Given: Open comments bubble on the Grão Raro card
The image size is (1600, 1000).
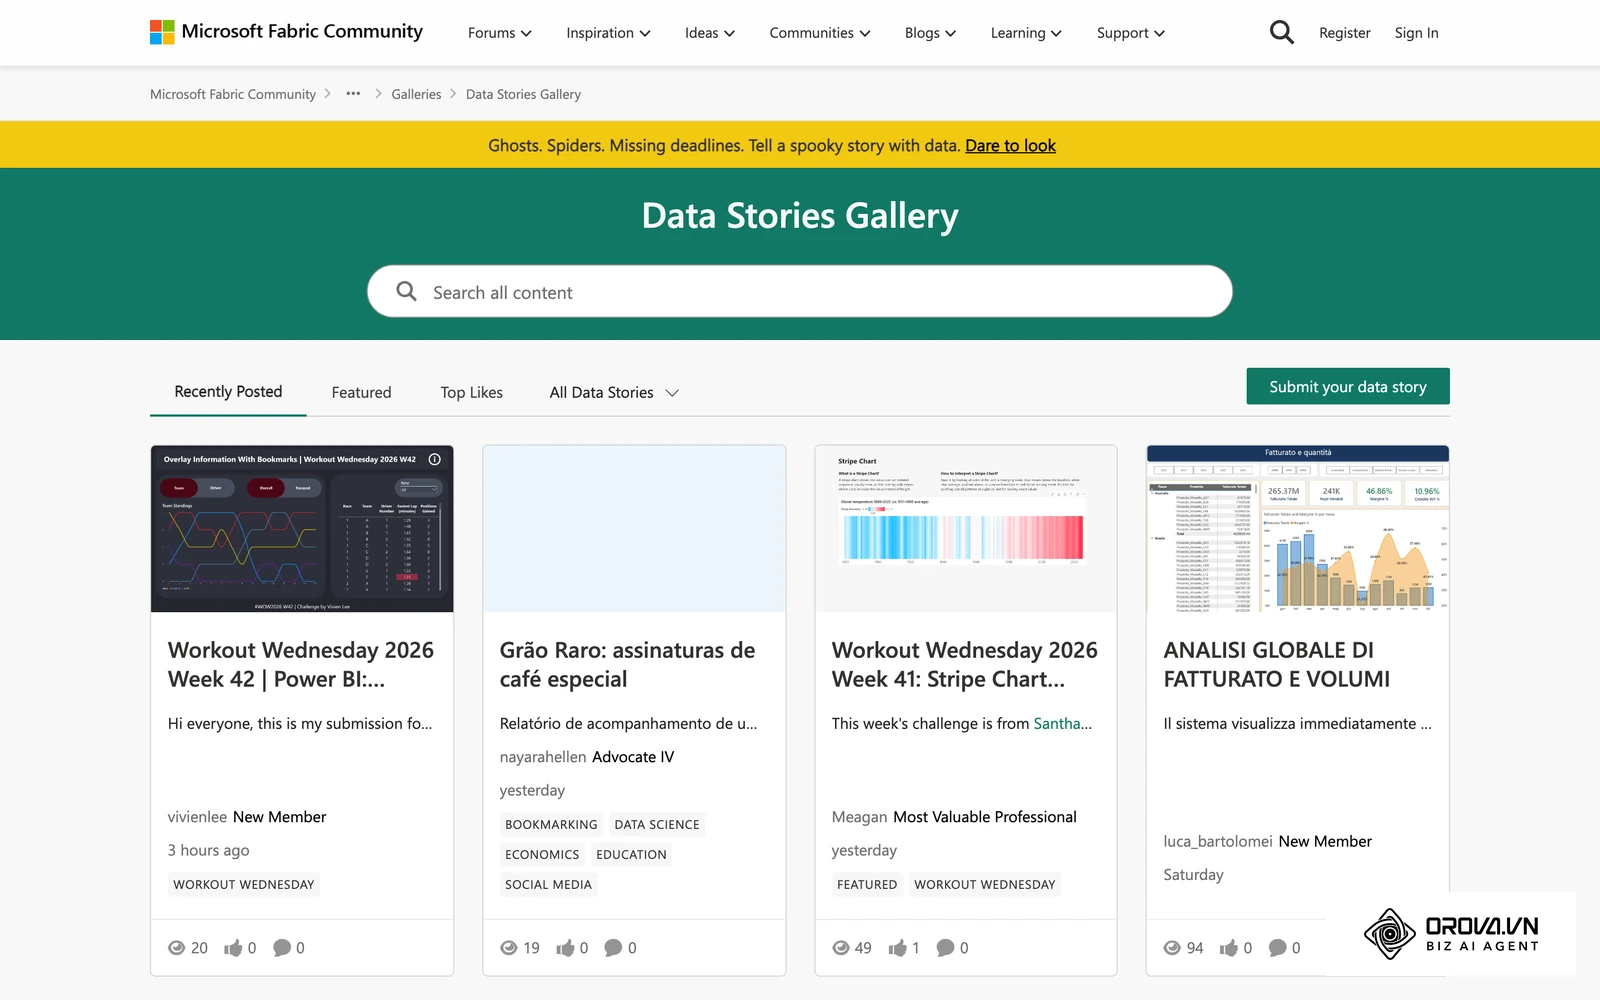Looking at the screenshot, I should 614,947.
